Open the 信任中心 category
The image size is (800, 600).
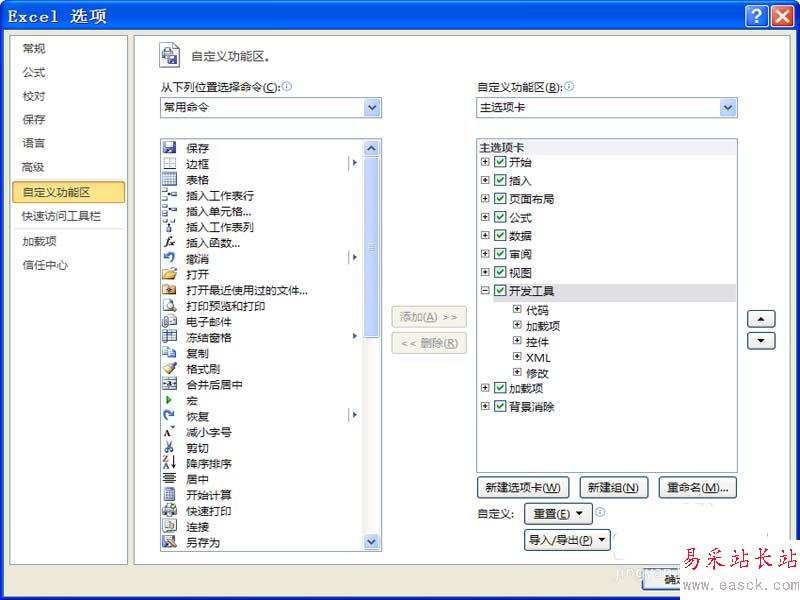pos(45,265)
